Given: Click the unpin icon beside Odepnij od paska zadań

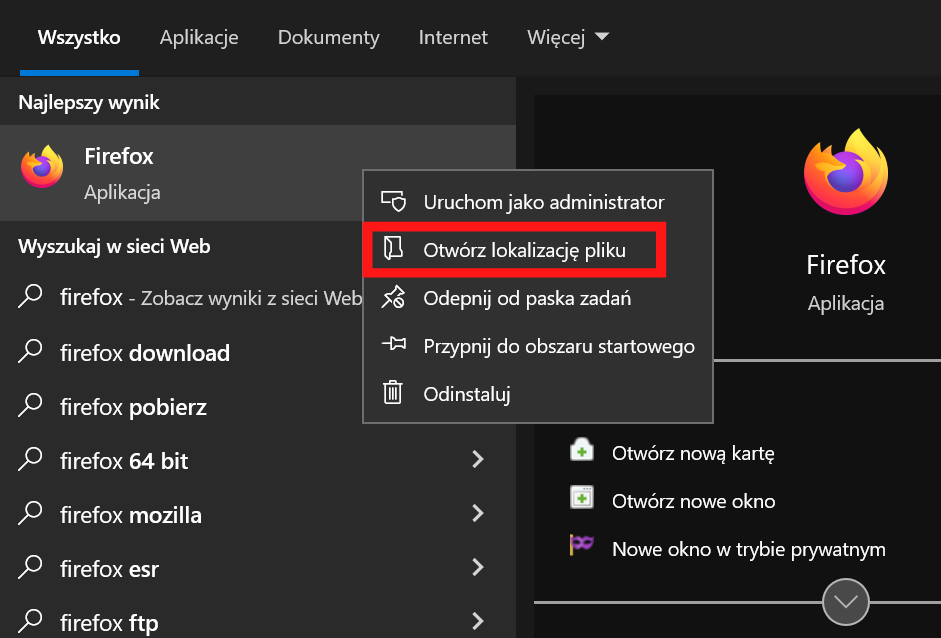Looking at the screenshot, I should (x=393, y=297).
